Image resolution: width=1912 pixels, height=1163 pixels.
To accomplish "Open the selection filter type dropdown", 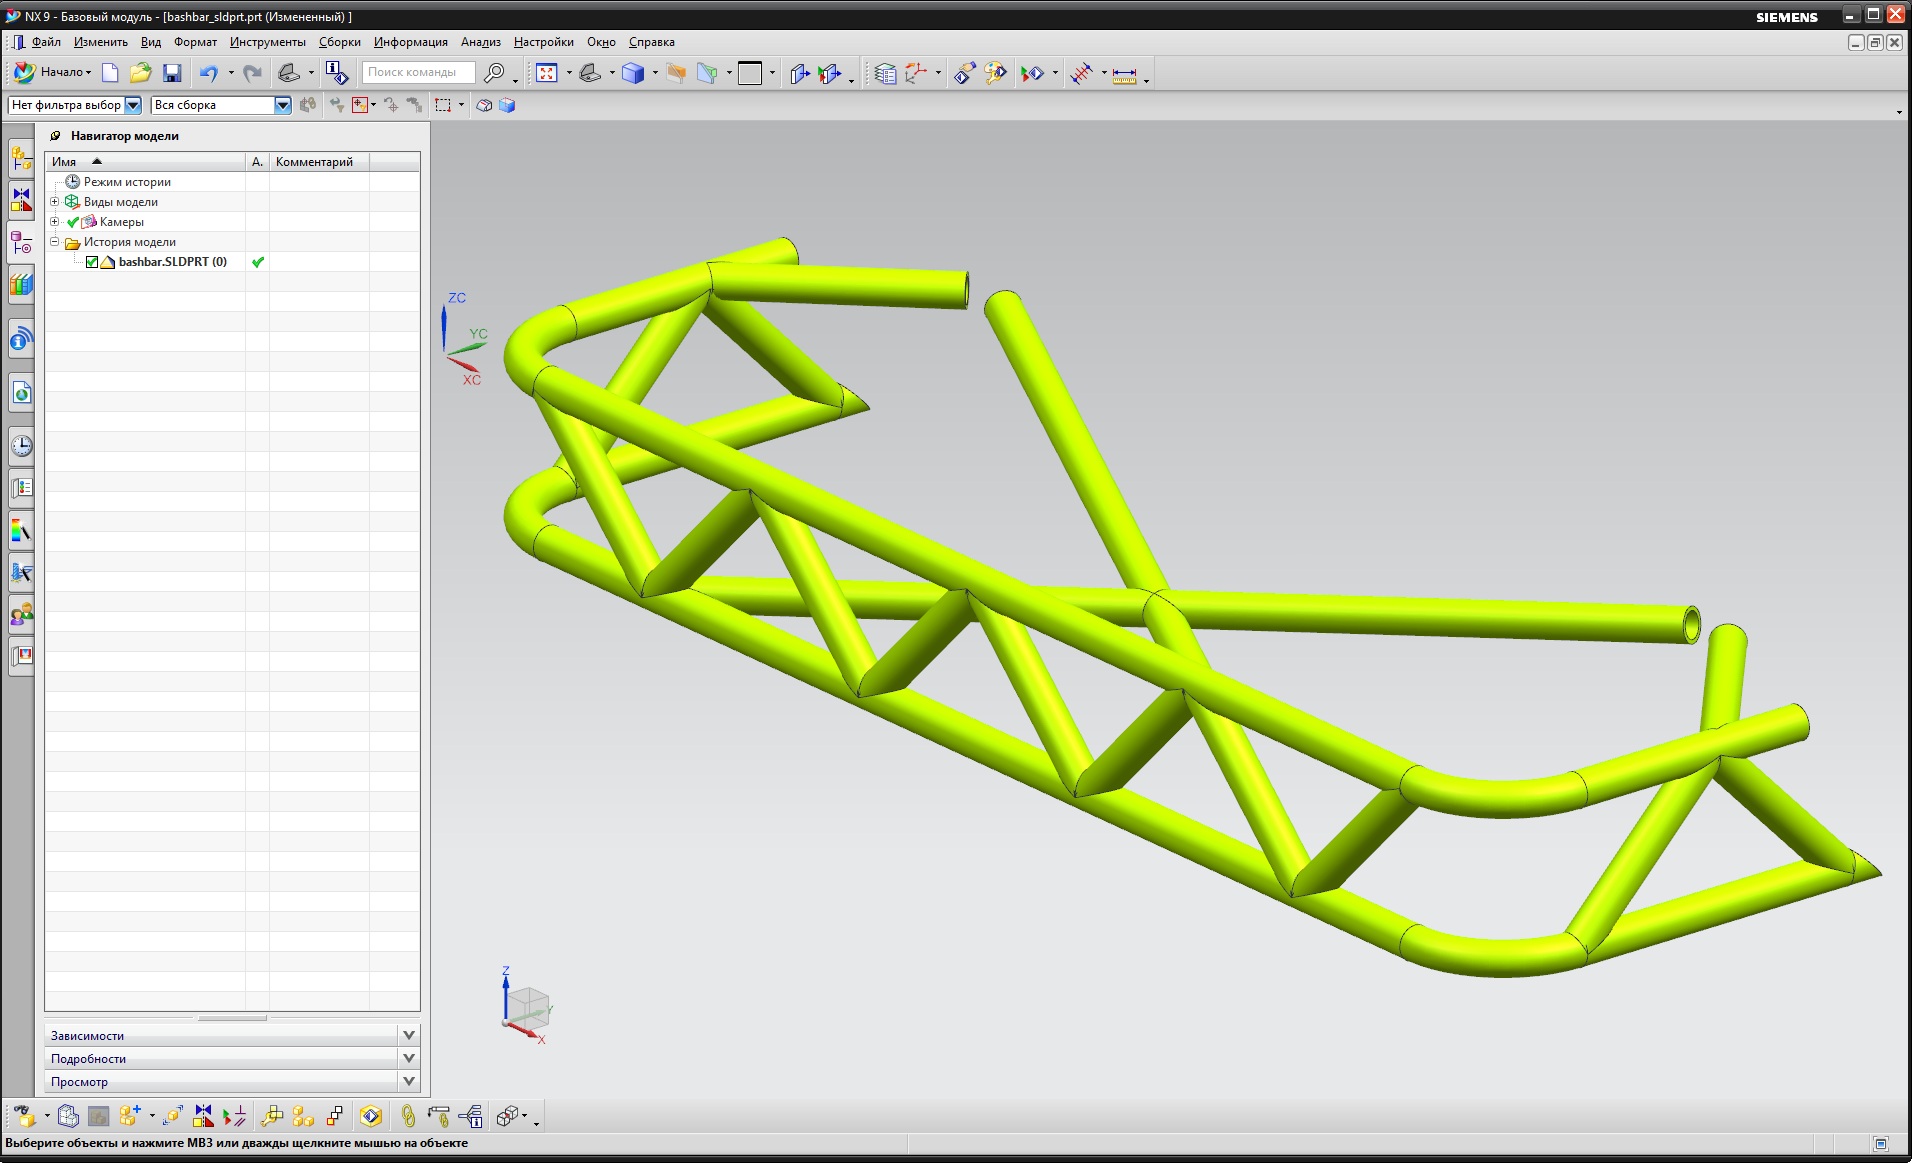I will point(133,105).
